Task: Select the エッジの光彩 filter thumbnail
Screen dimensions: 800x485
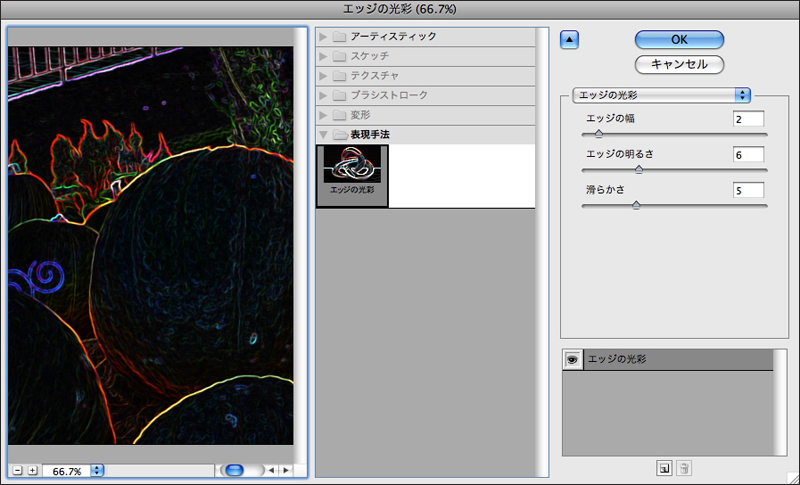Action: click(352, 175)
